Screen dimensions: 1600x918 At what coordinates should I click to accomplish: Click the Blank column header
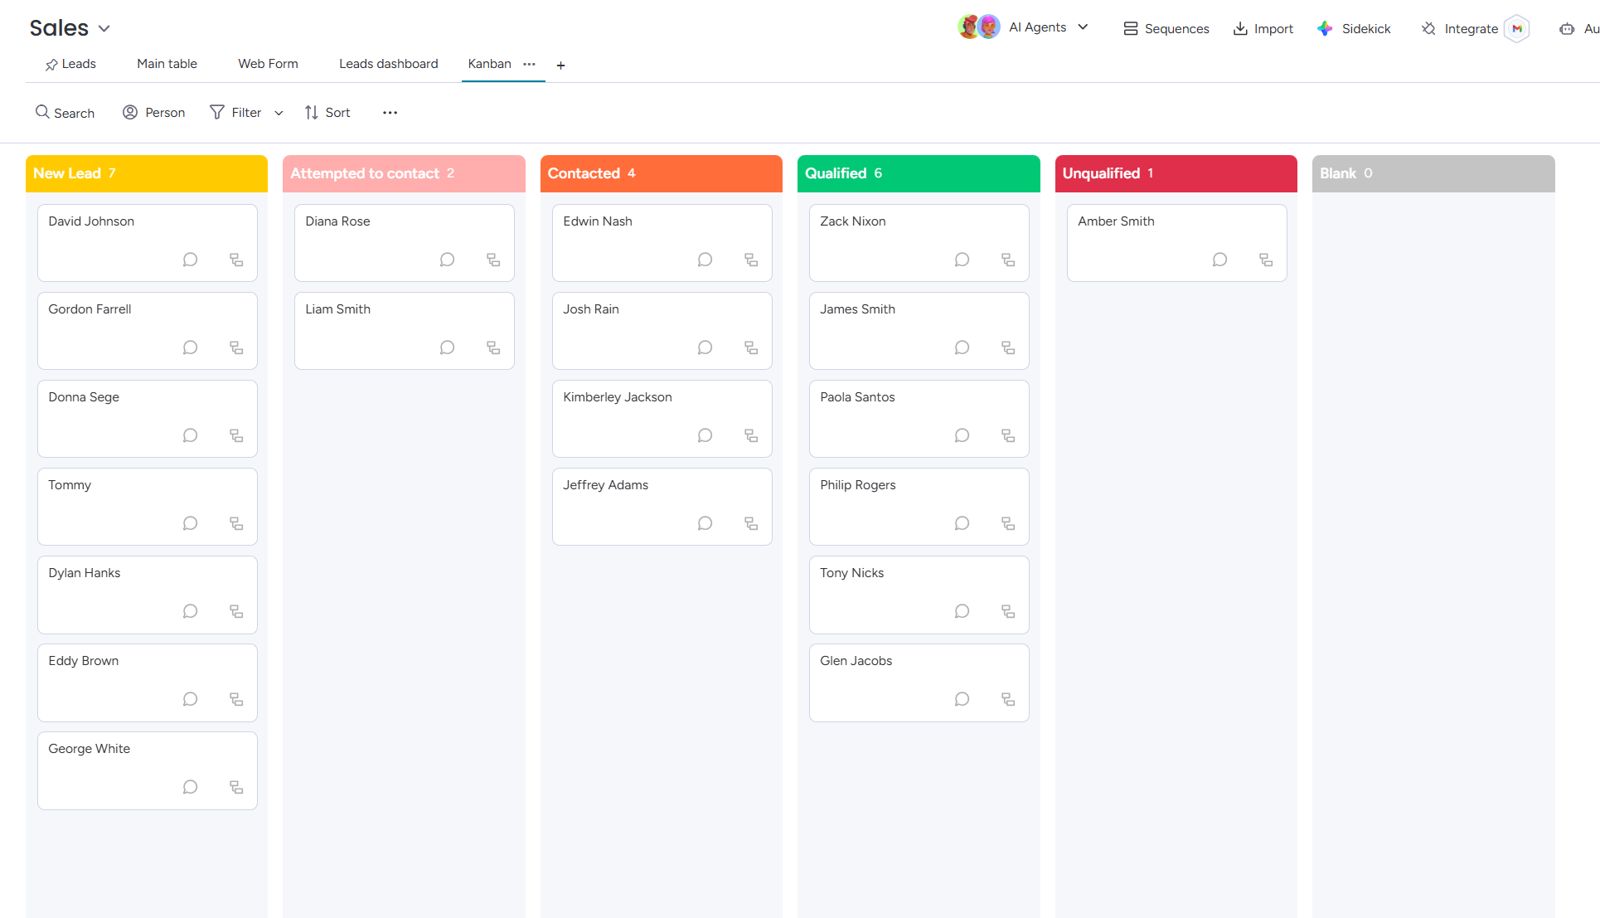pos(1433,173)
